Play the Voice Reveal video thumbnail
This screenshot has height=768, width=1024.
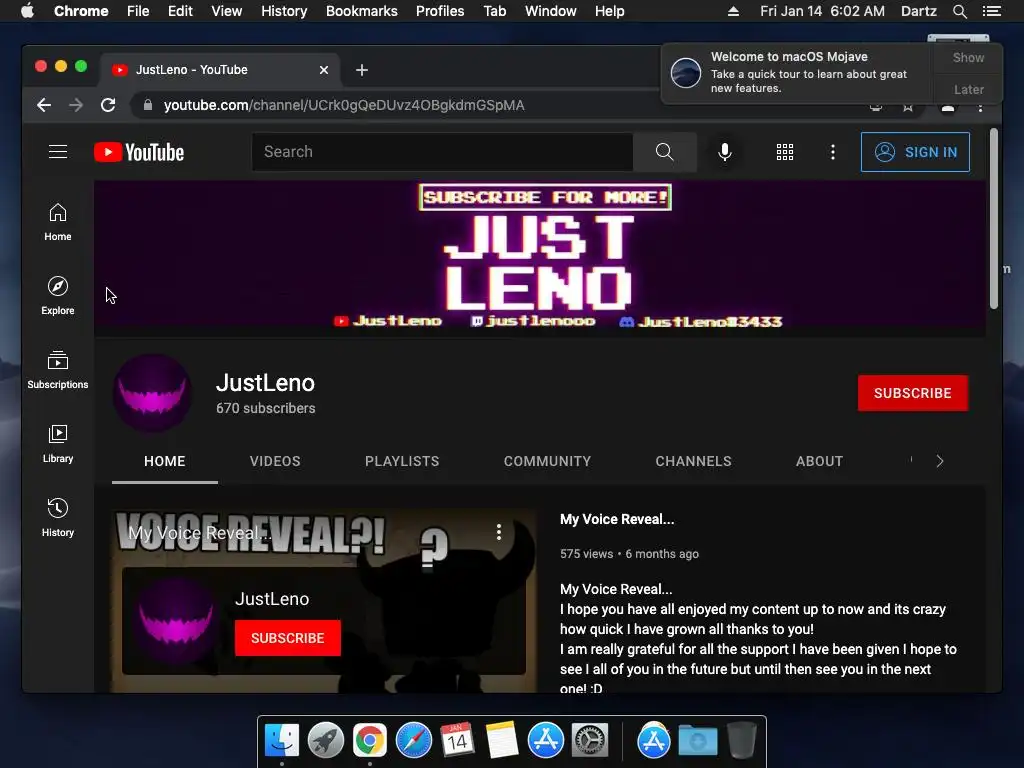[323, 600]
